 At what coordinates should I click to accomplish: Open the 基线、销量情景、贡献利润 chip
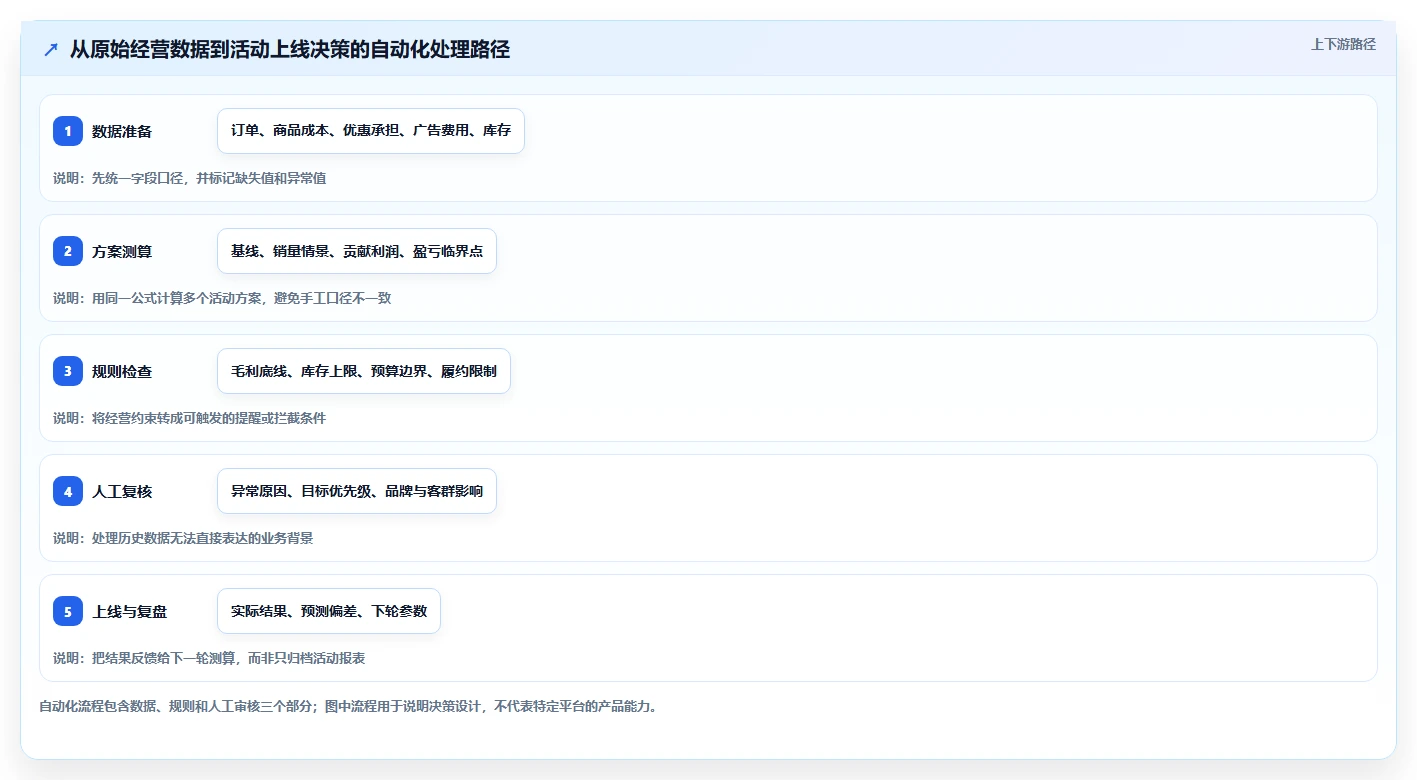coord(357,251)
